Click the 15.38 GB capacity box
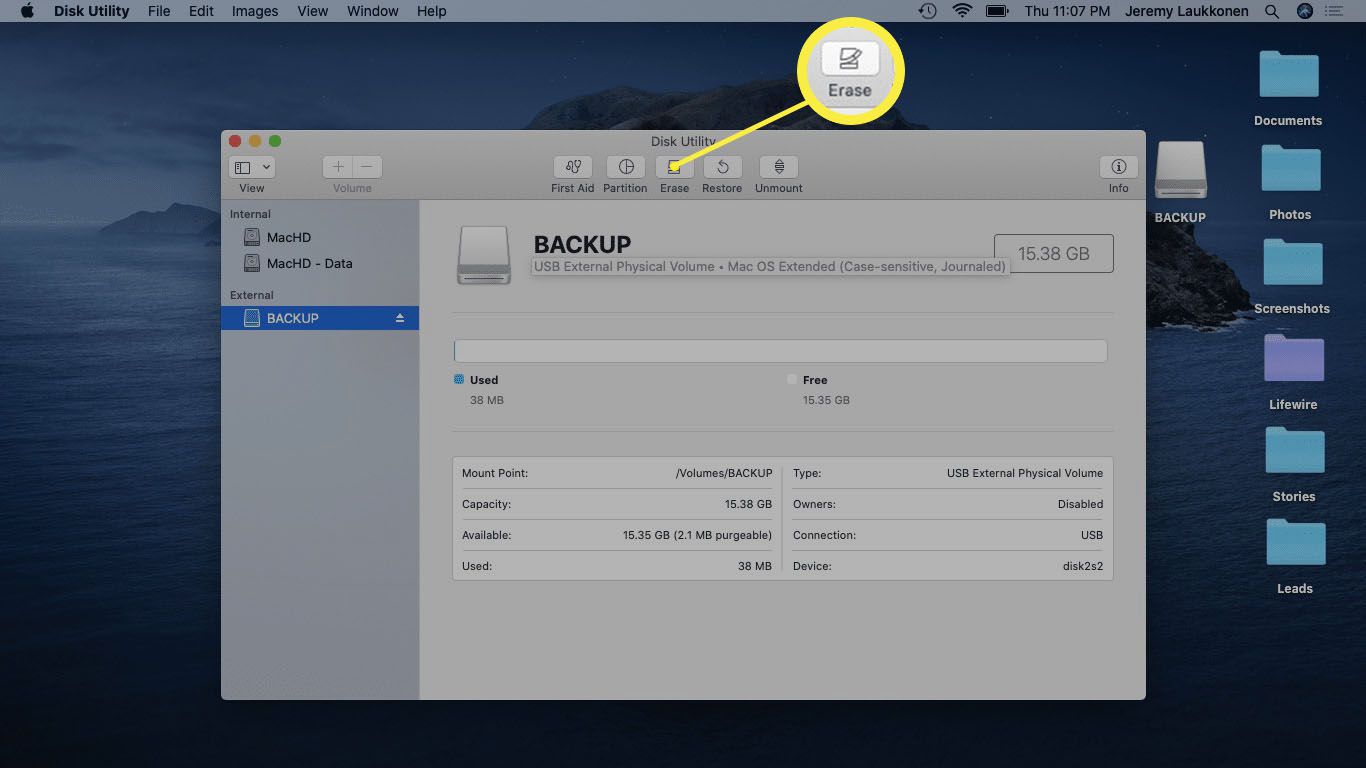 pos(1053,253)
